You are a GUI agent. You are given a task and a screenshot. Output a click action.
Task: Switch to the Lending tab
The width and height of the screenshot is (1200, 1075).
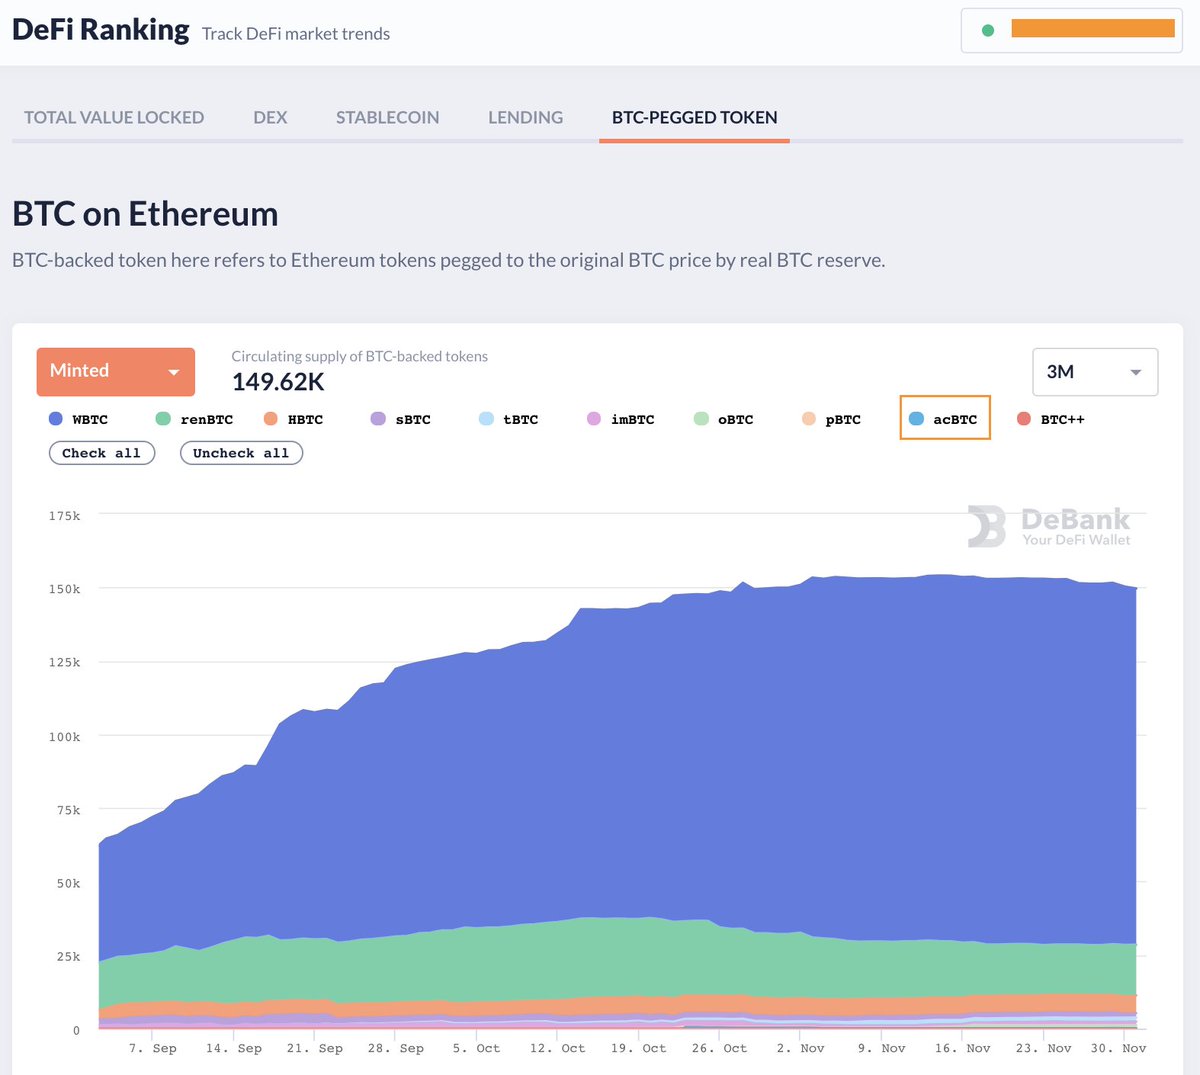click(x=525, y=117)
